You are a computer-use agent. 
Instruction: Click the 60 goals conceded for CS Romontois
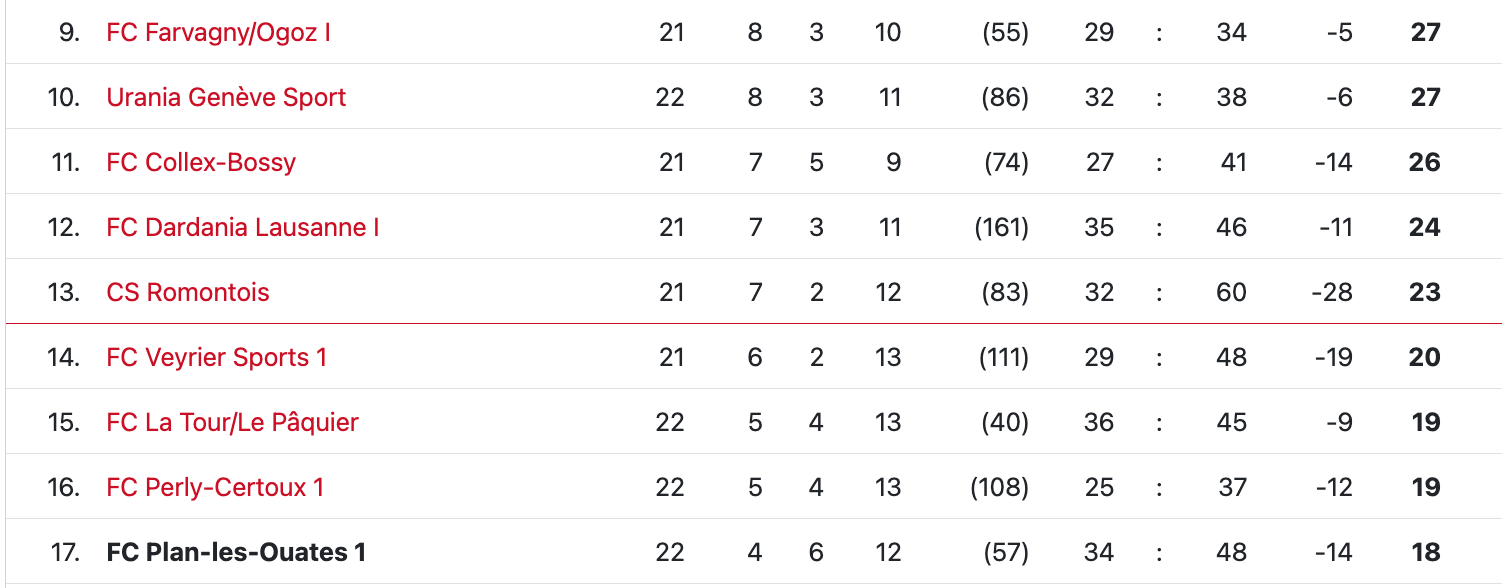[x=1231, y=292]
